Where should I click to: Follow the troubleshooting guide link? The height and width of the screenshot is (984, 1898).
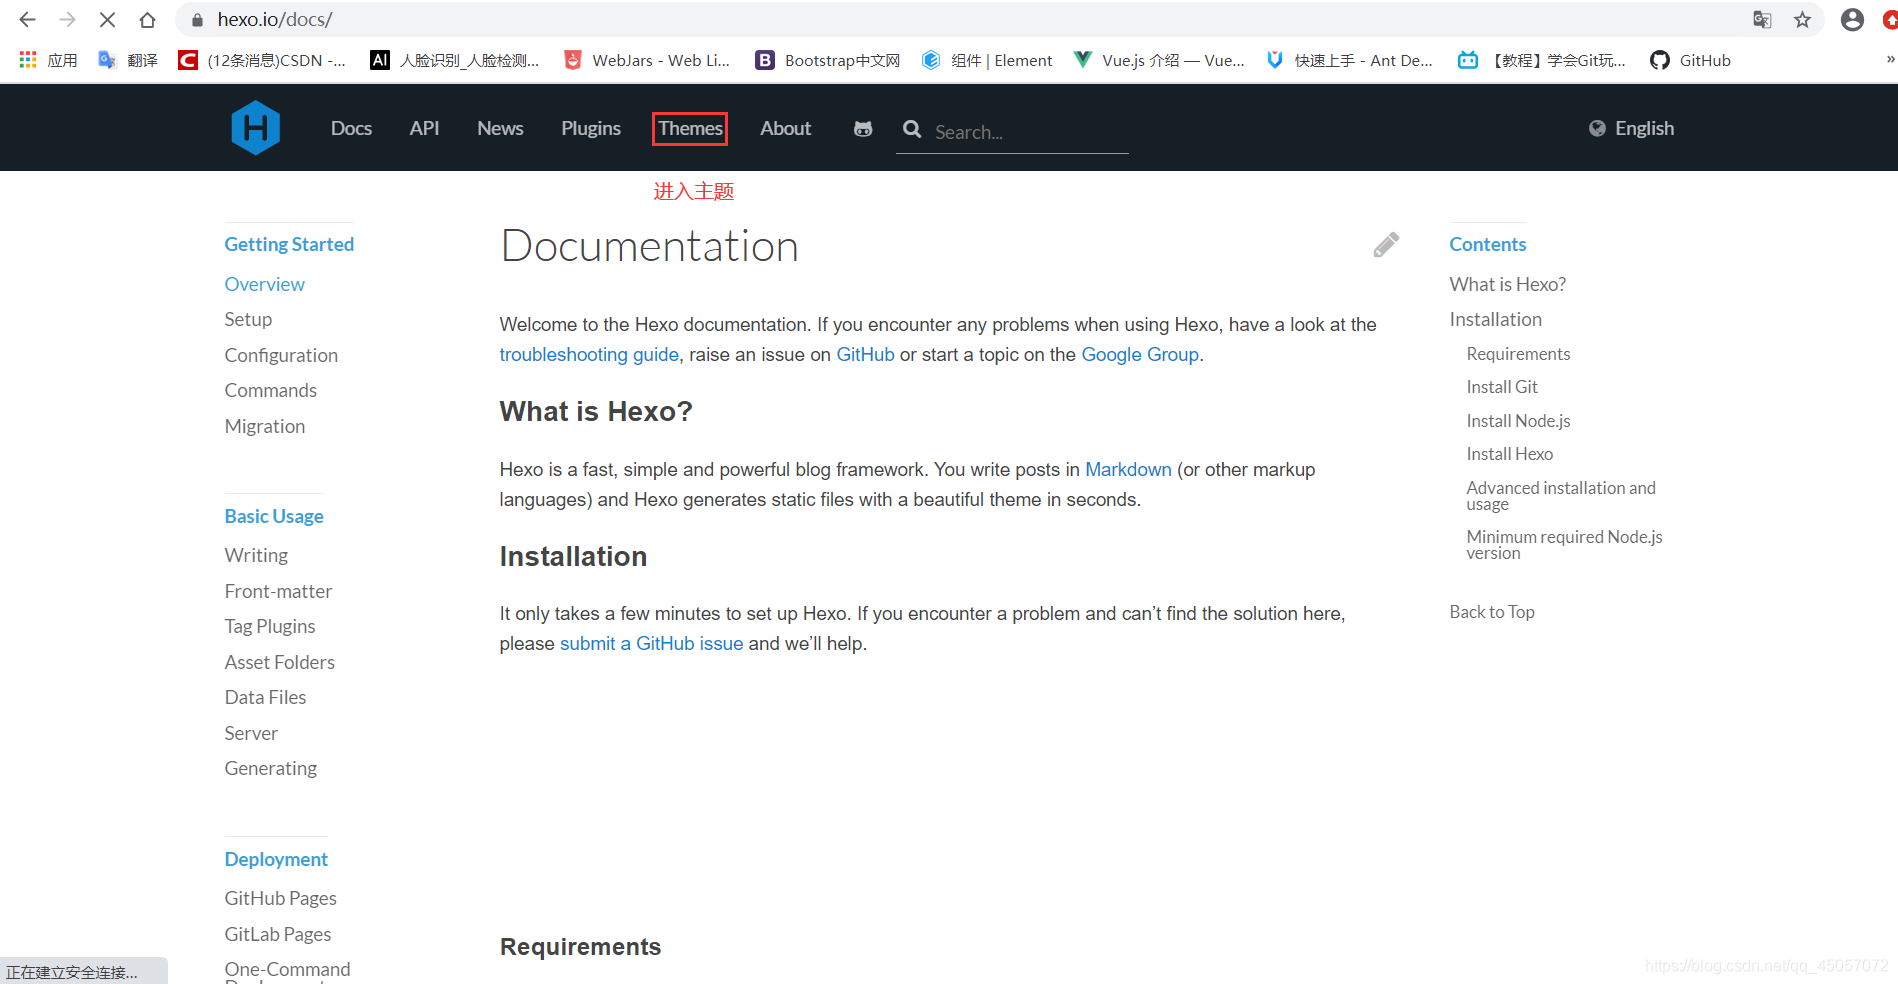[x=589, y=354]
